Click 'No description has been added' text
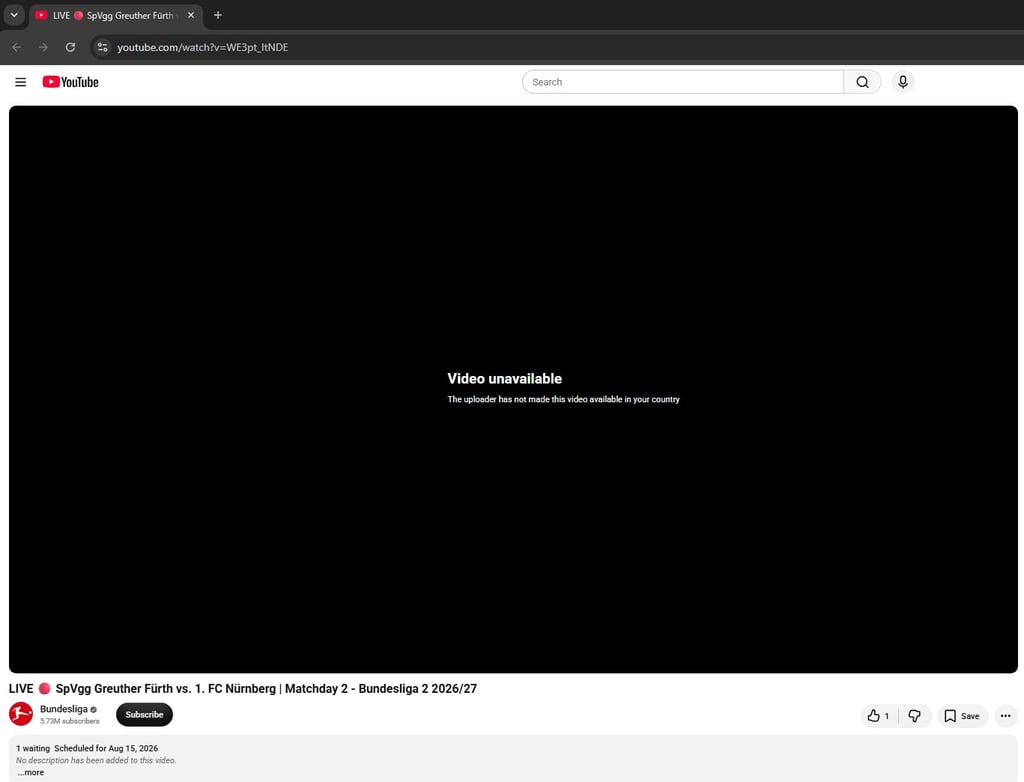1024x782 pixels. tap(96, 760)
